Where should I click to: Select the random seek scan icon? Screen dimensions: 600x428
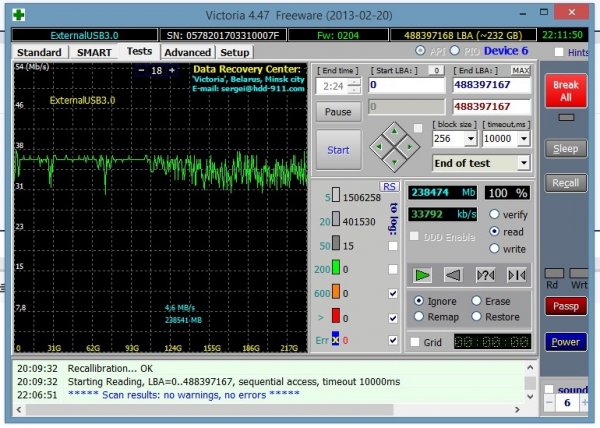pos(486,274)
